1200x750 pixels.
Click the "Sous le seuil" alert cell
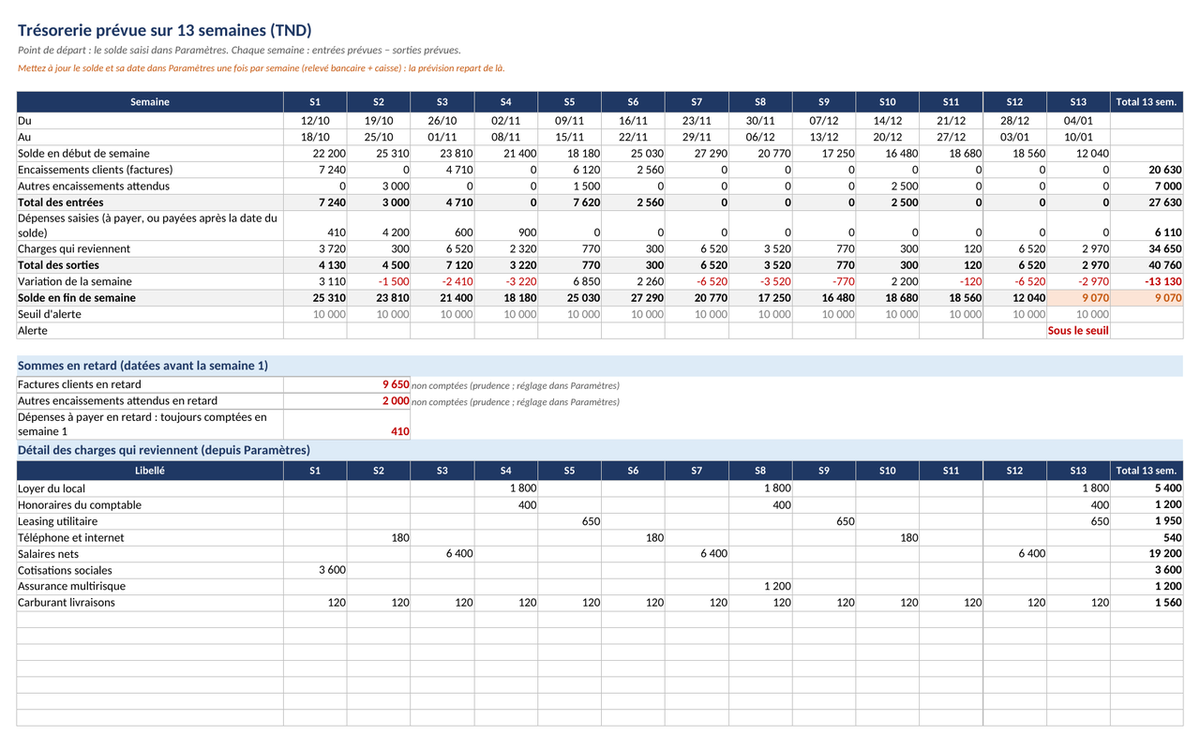(1078, 330)
